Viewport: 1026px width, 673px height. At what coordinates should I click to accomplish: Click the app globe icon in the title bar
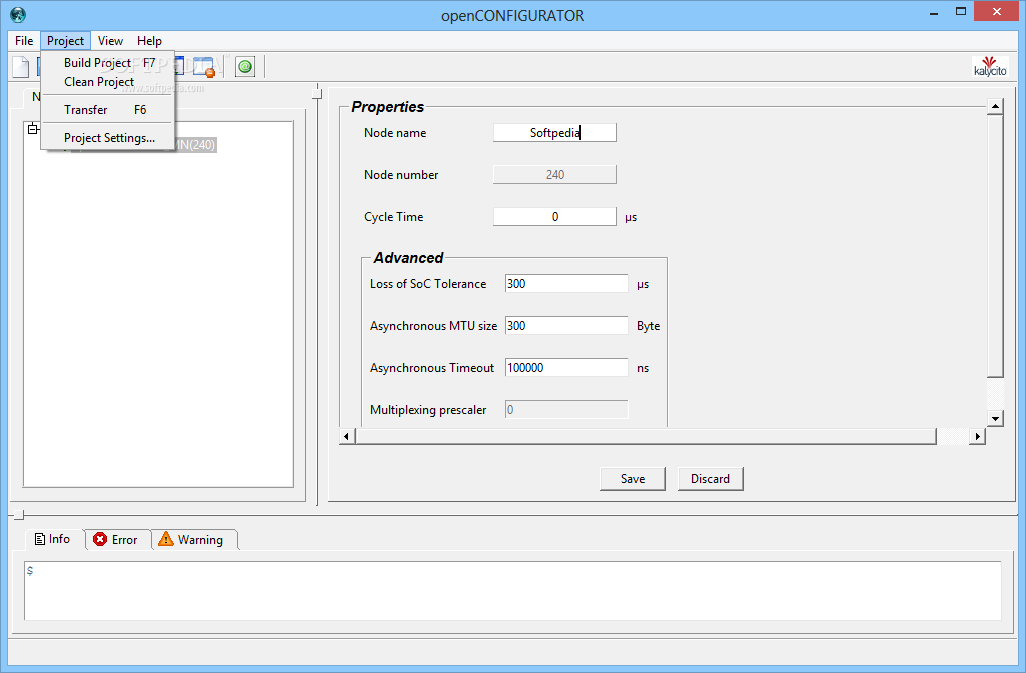18,14
